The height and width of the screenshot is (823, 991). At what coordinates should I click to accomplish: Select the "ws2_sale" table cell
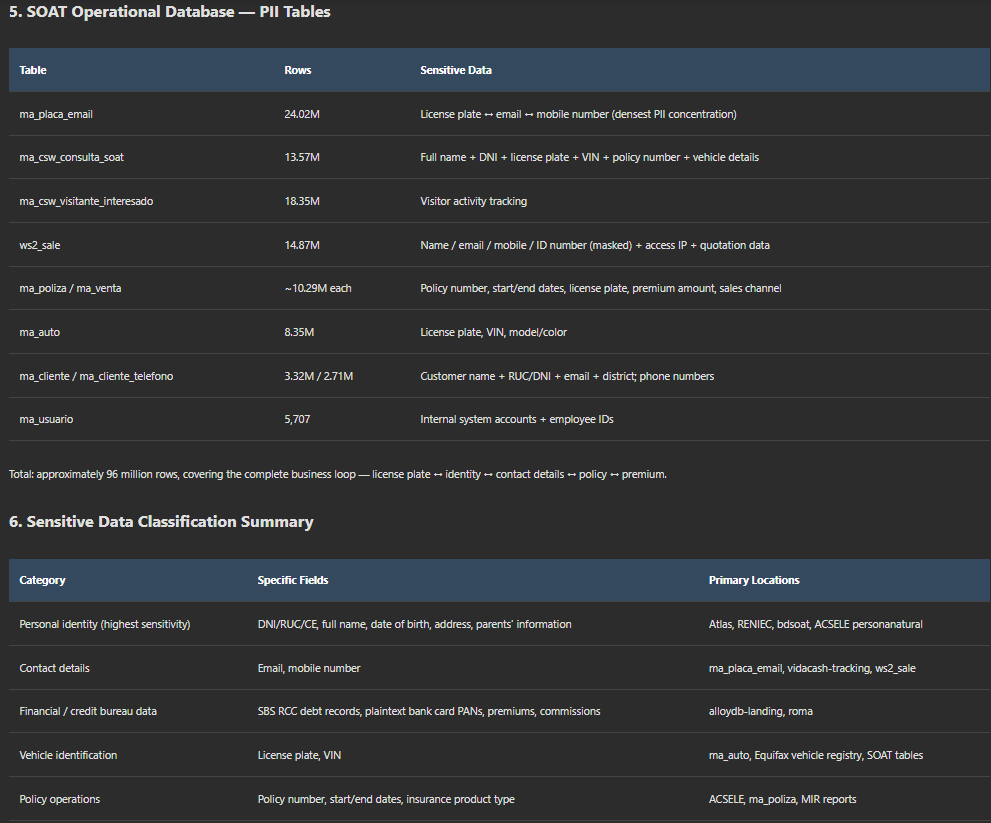click(40, 245)
